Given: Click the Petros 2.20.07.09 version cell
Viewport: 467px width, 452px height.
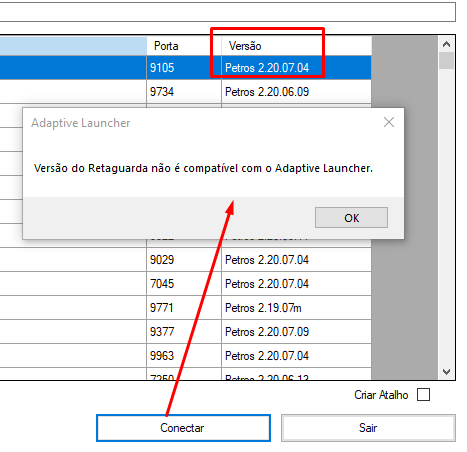Looking at the screenshot, I should pos(296,332).
